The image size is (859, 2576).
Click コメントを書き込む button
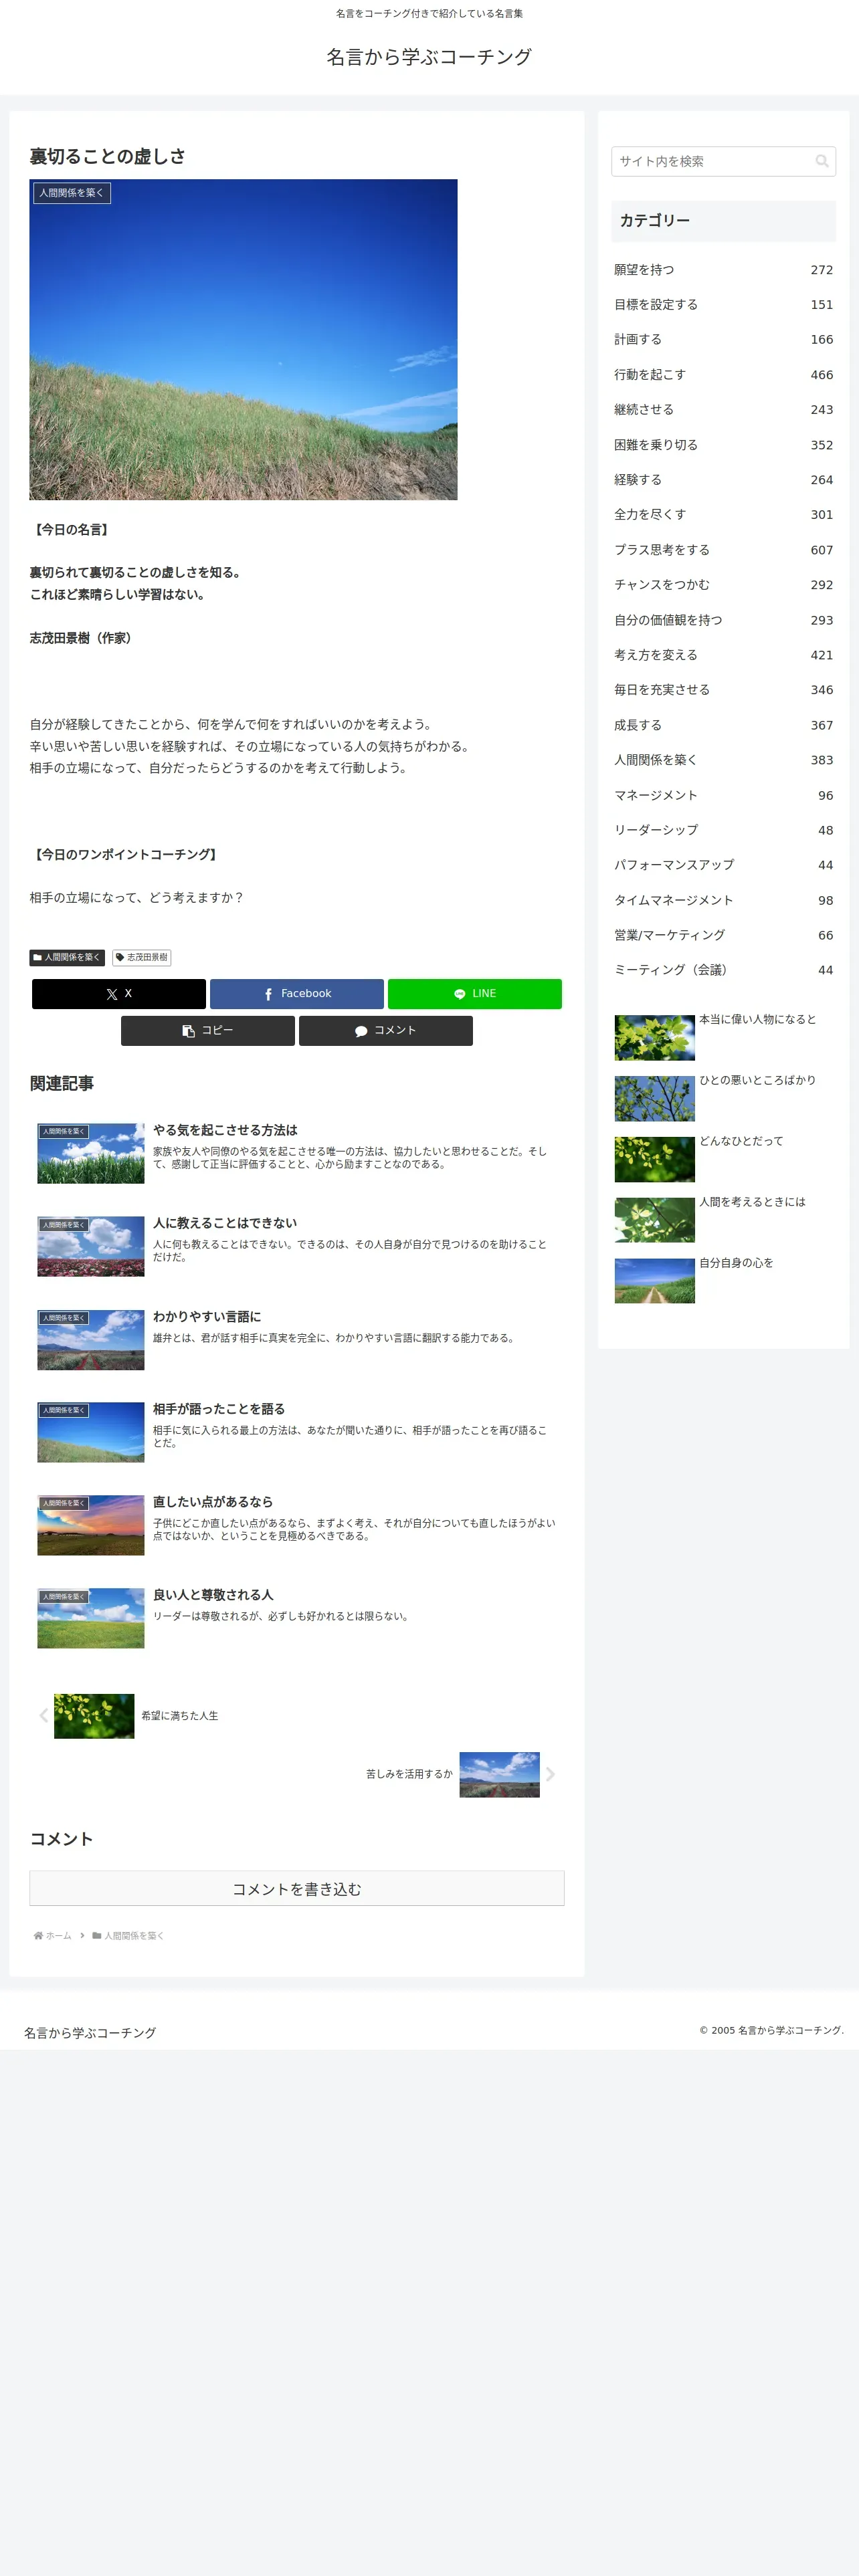[297, 1888]
